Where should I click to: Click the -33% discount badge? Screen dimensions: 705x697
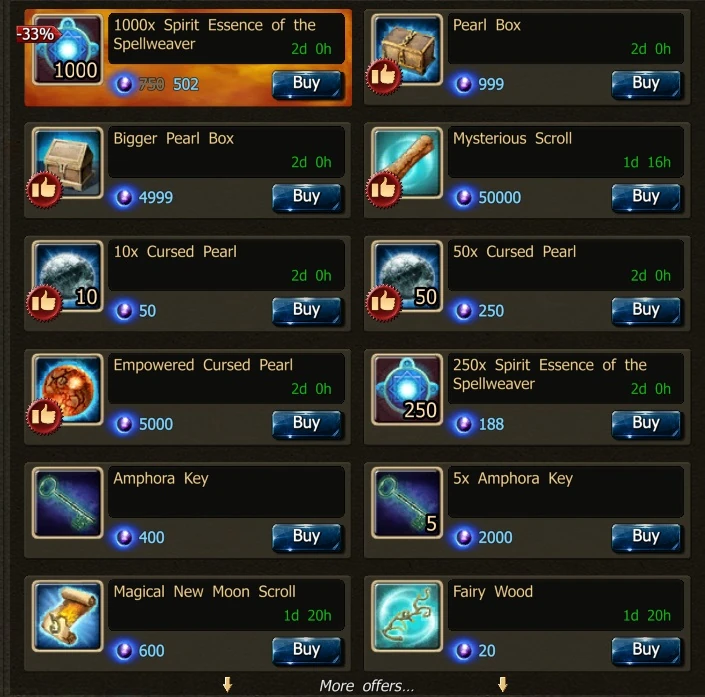tap(36, 34)
